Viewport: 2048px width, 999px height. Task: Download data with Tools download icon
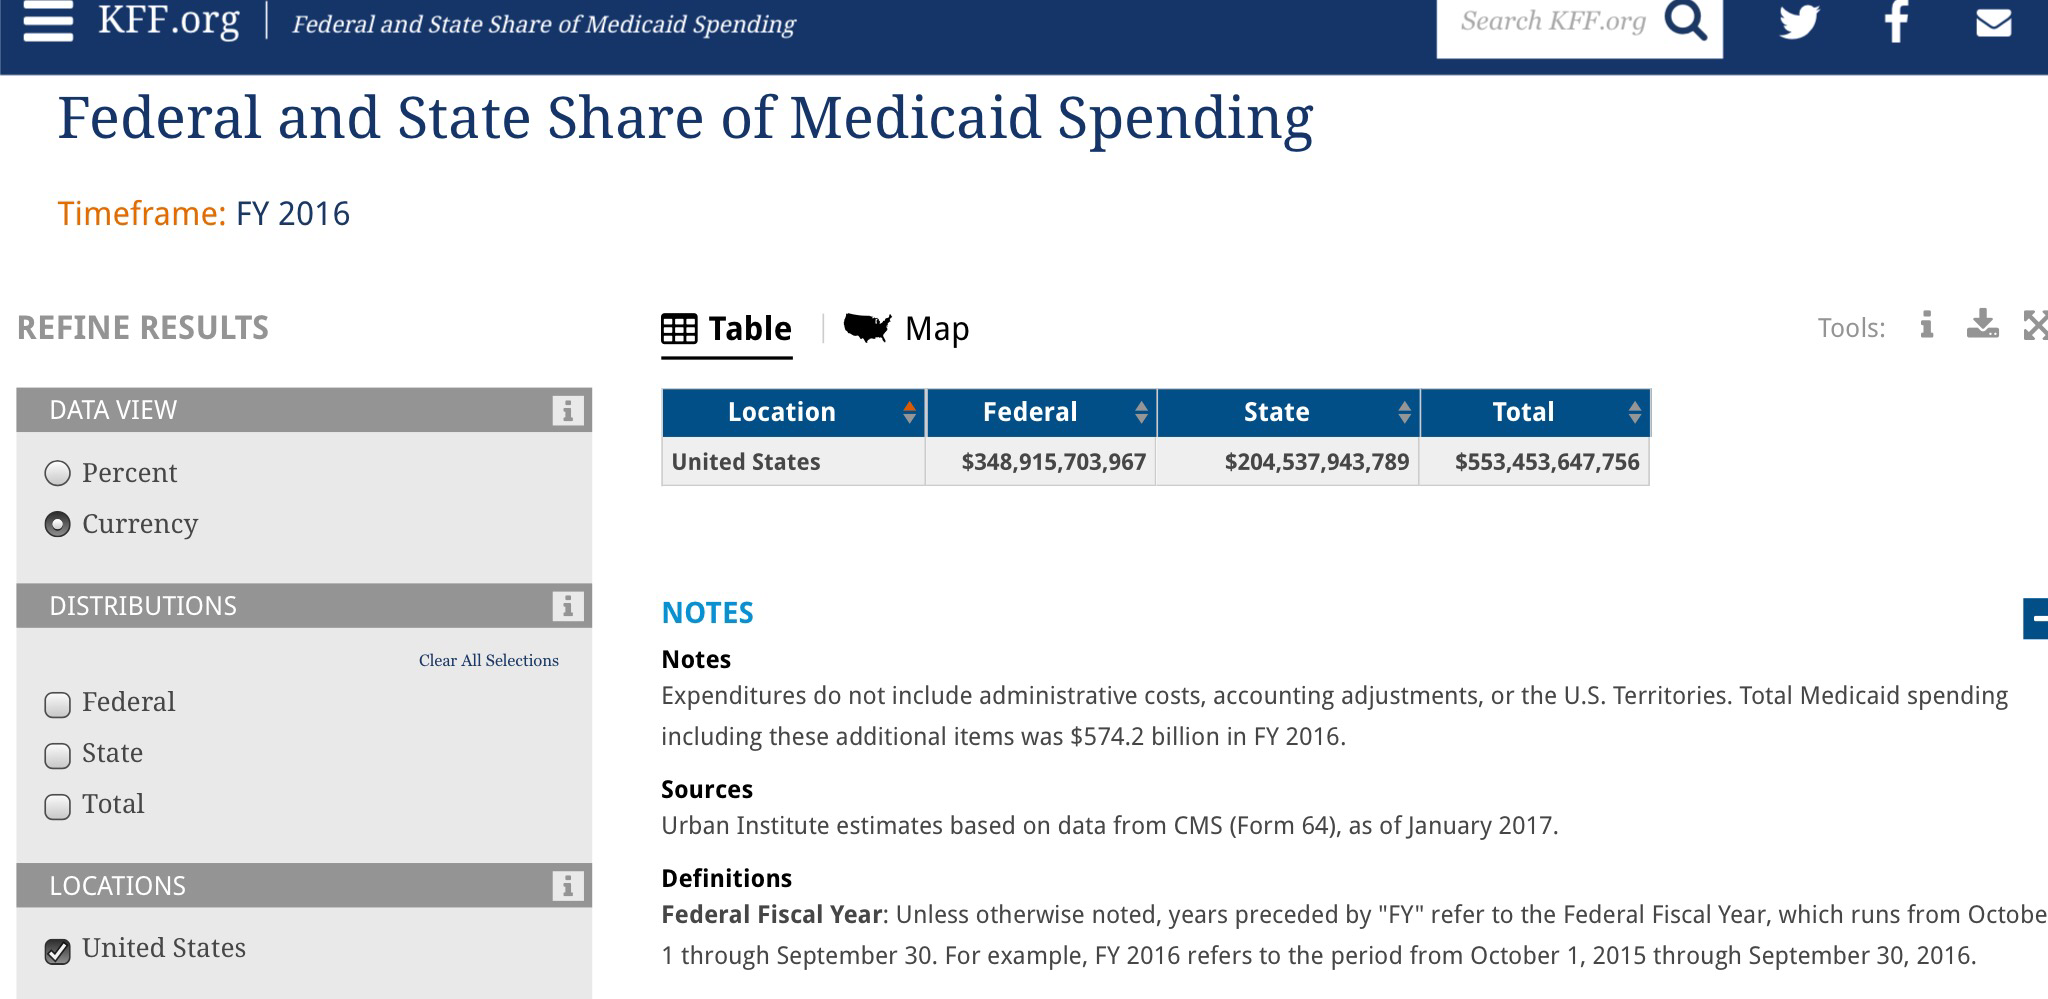point(1982,325)
